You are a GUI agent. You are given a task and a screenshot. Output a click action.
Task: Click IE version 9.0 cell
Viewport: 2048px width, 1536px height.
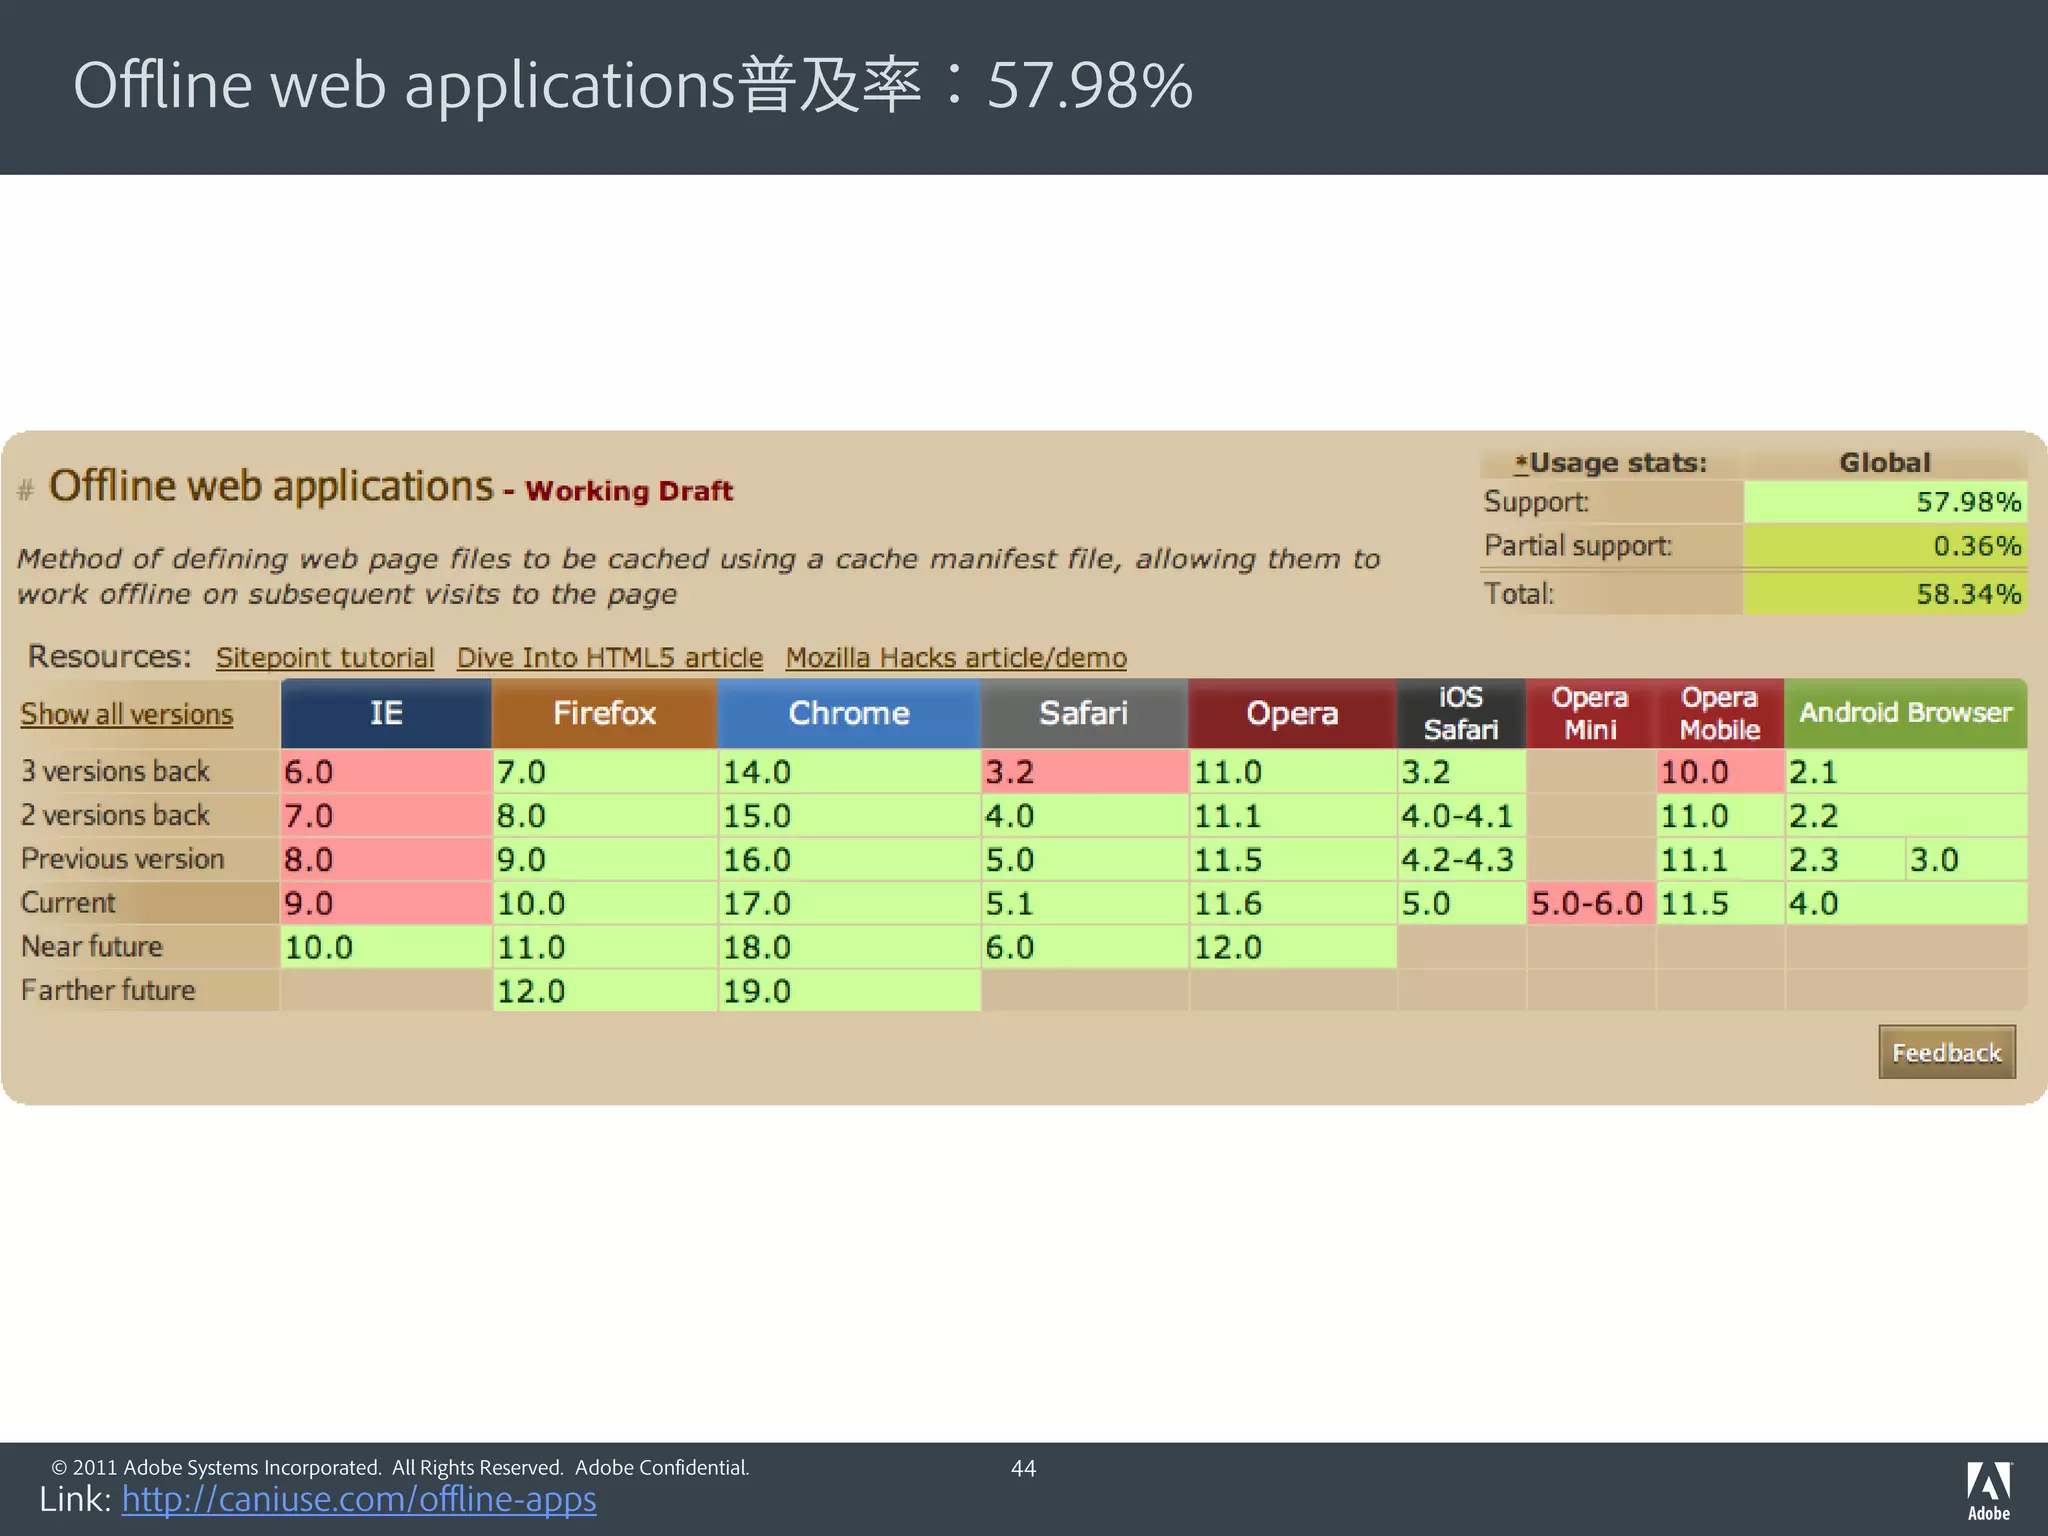[x=386, y=903]
